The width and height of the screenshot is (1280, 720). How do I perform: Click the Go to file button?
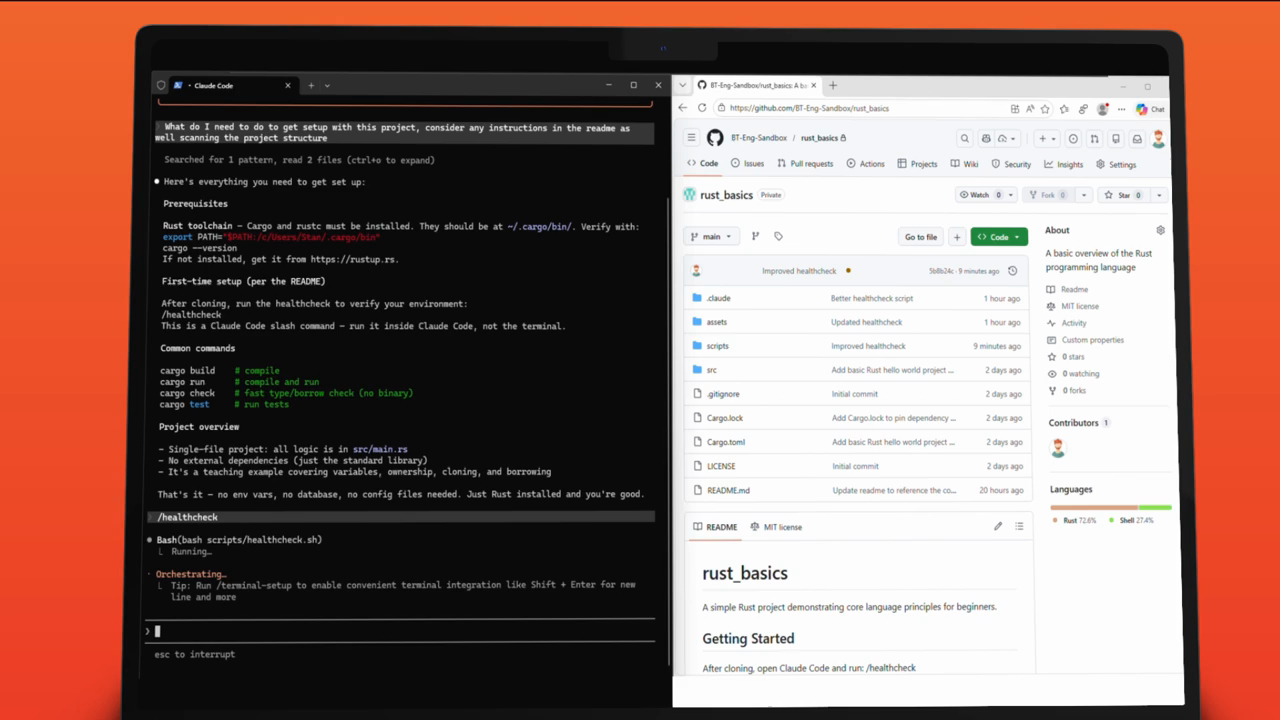[921, 237]
